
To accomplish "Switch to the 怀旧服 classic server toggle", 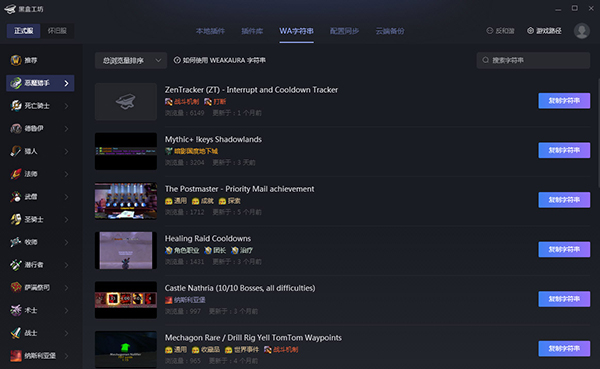I will [x=57, y=31].
